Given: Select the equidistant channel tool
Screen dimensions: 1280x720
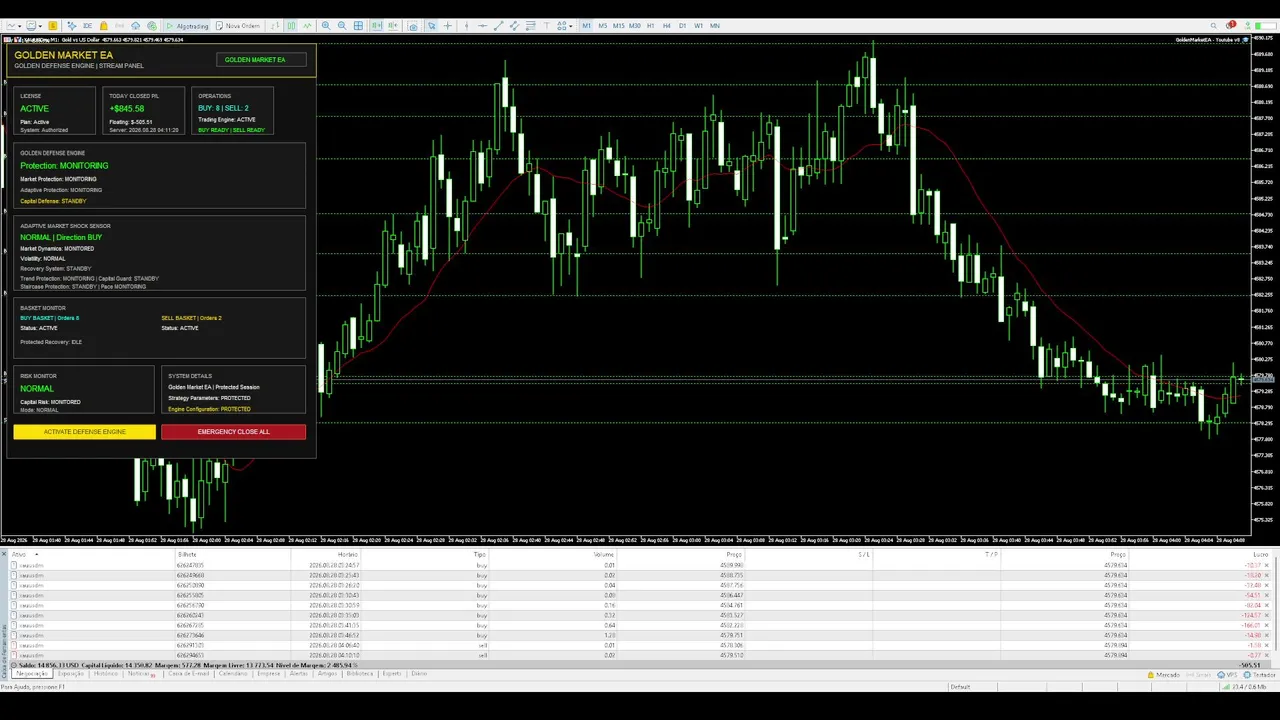Looking at the screenshot, I should [x=515, y=25].
